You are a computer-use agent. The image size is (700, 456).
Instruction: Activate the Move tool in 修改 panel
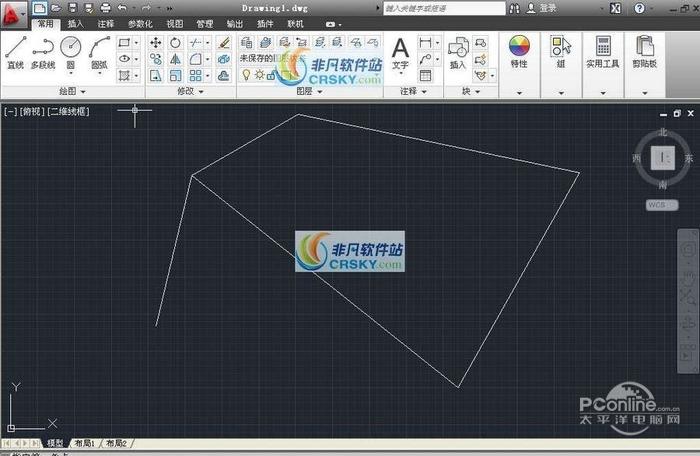click(155, 42)
